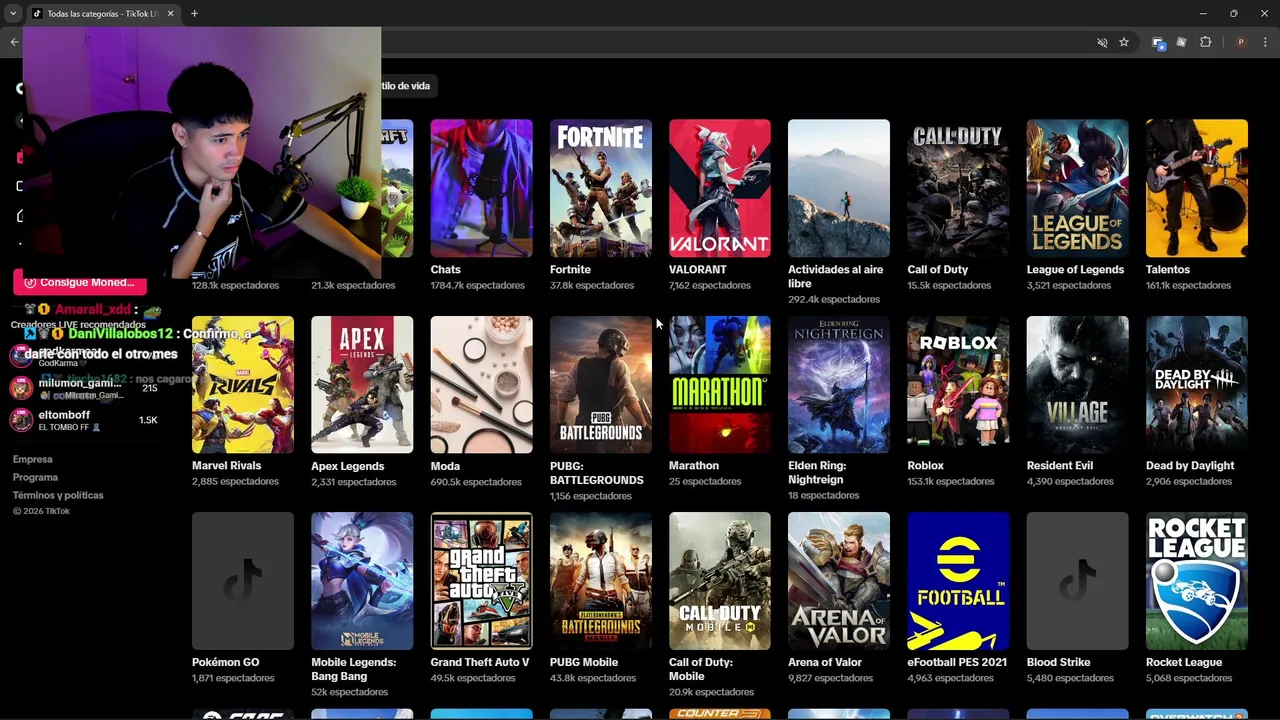Open the Programa footer link
This screenshot has width=1280, height=720.
pyautogui.click(x=35, y=477)
